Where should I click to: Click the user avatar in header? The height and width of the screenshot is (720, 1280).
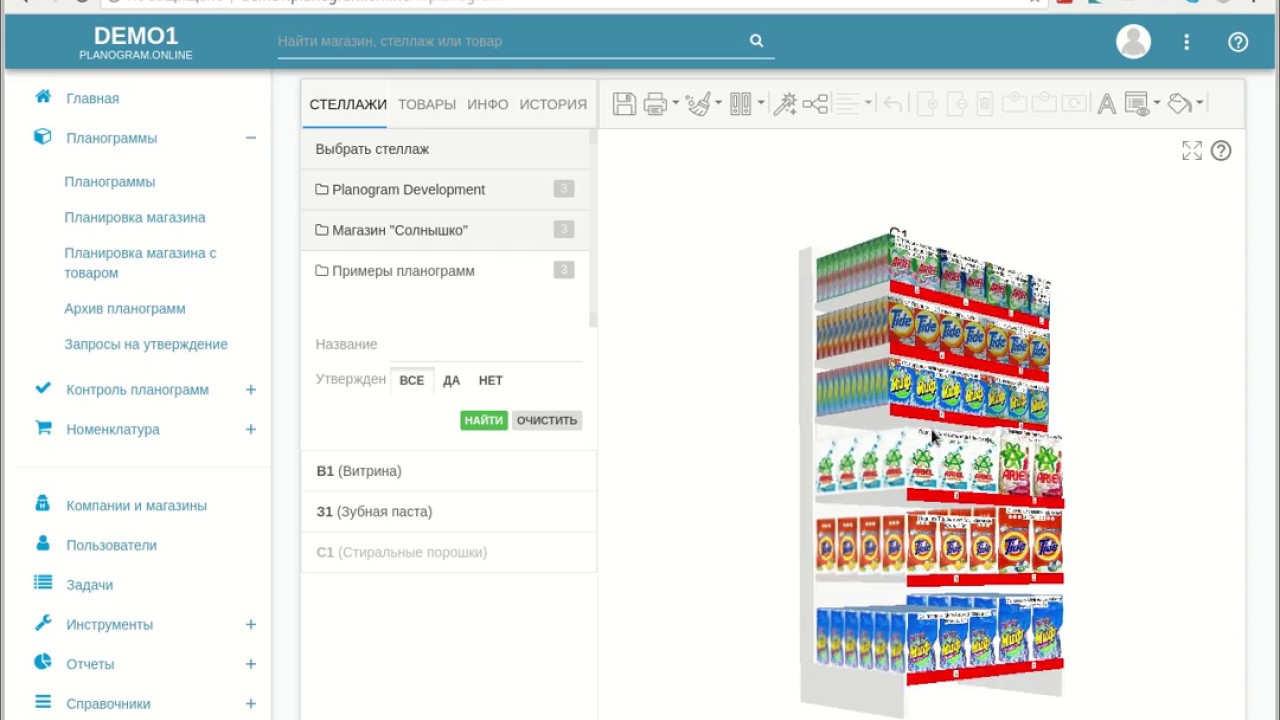(1133, 41)
